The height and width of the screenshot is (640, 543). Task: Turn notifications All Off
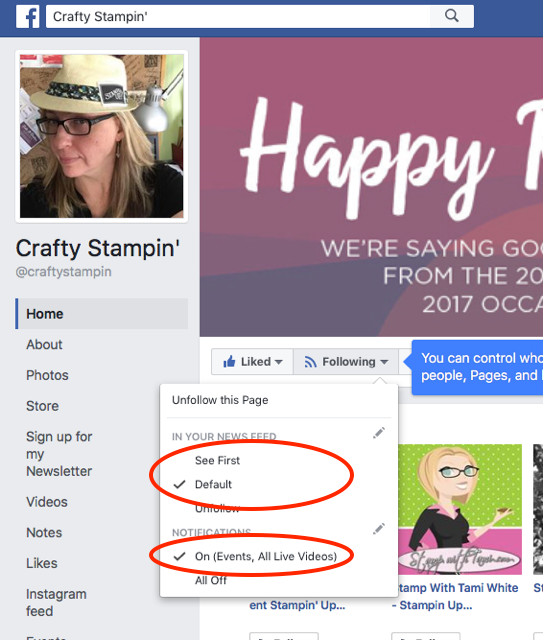[x=211, y=580]
